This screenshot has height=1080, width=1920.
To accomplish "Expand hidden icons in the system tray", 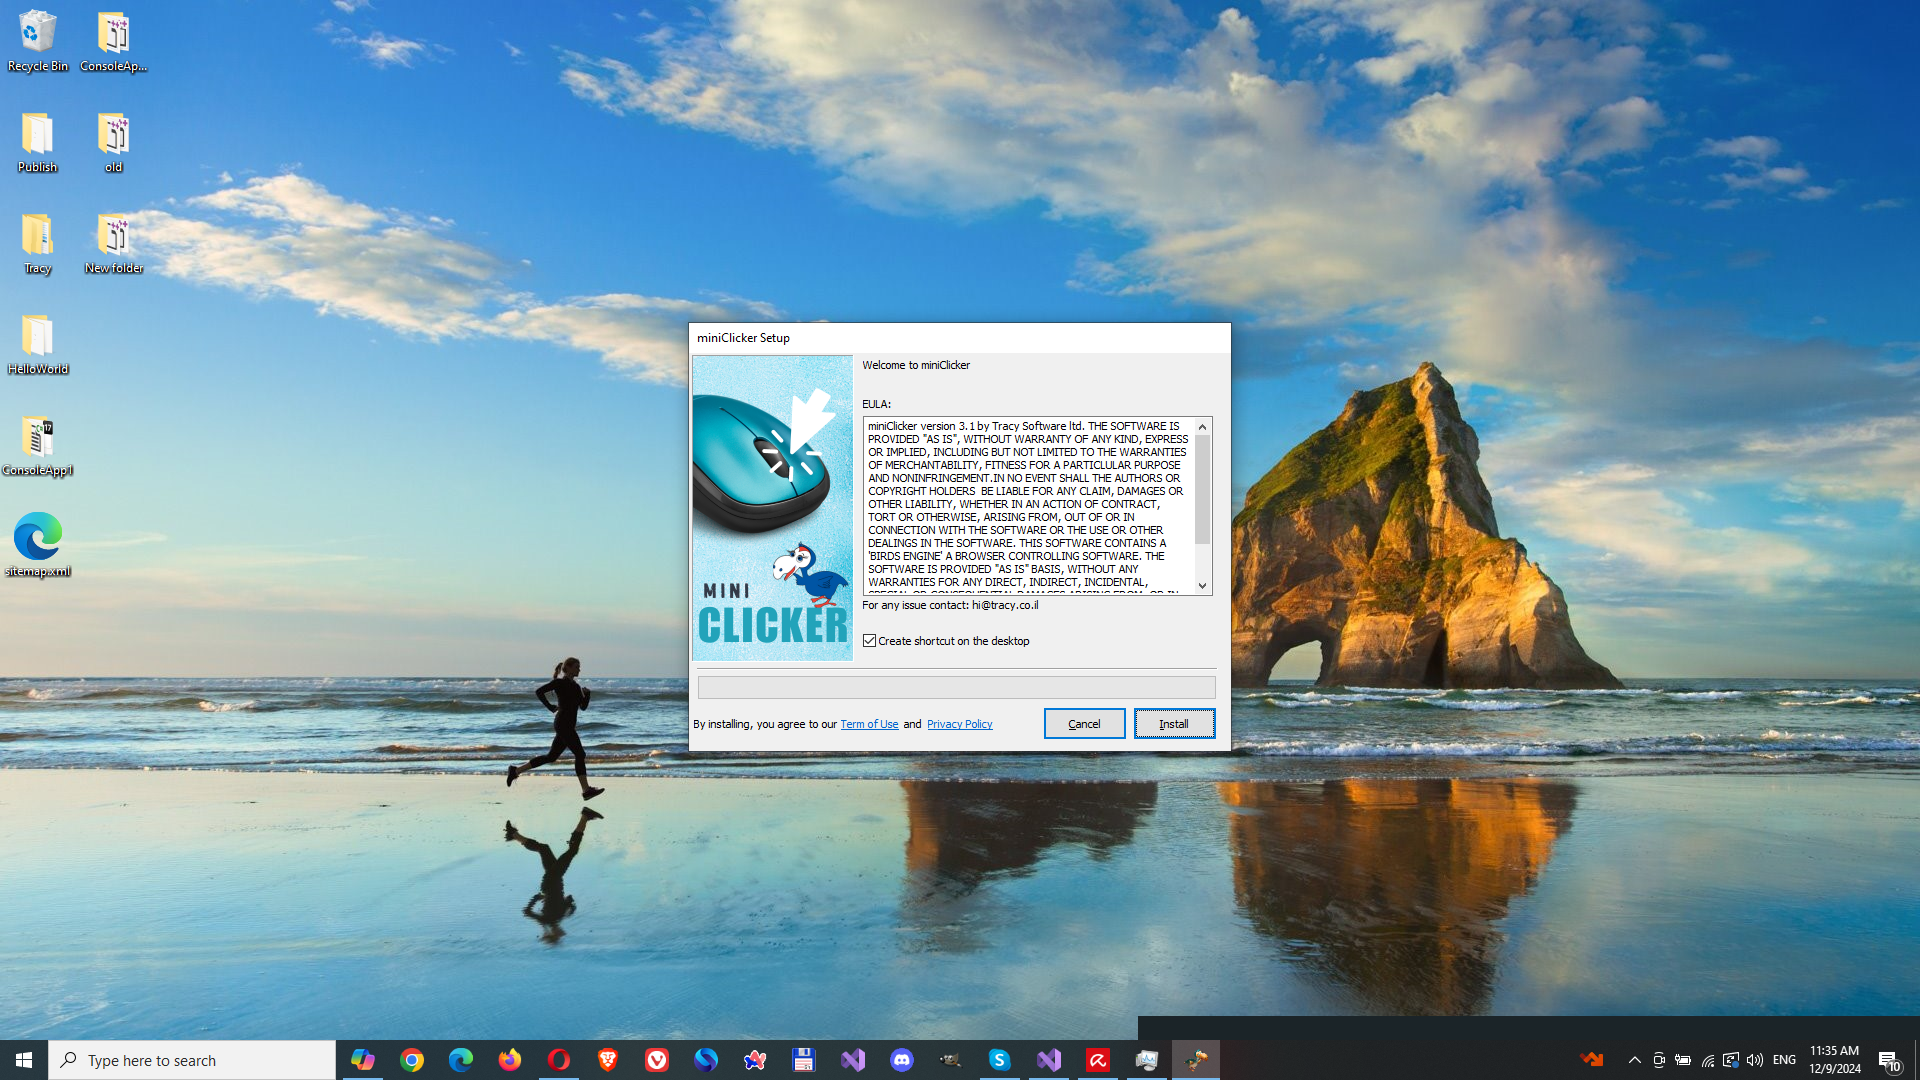I will pos(1634,1060).
